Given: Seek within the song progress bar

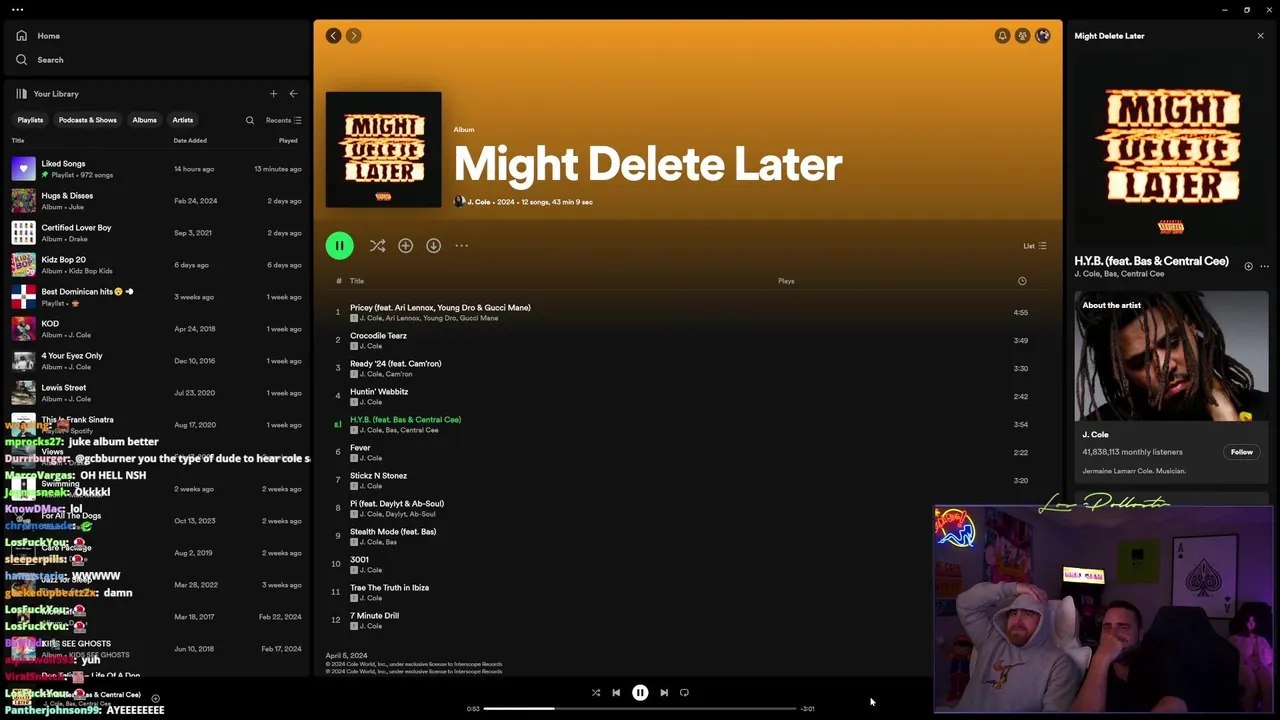Looking at the screenshot, I should [x=640, y=708].
